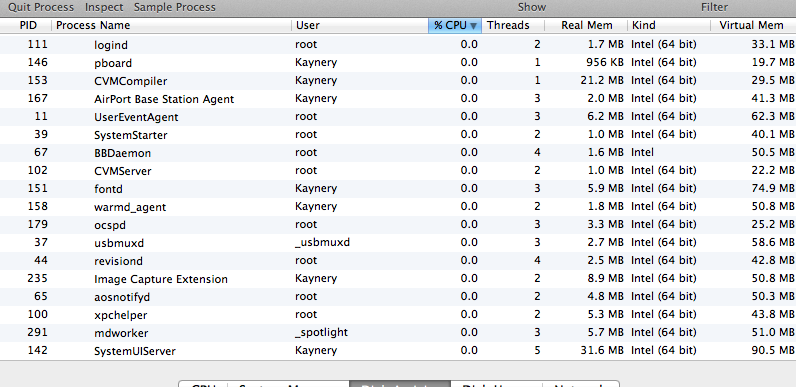Viewport: 796px width, 387px height.
Task: Click the _usbmuxd user cell
Action: click(322, 242)
